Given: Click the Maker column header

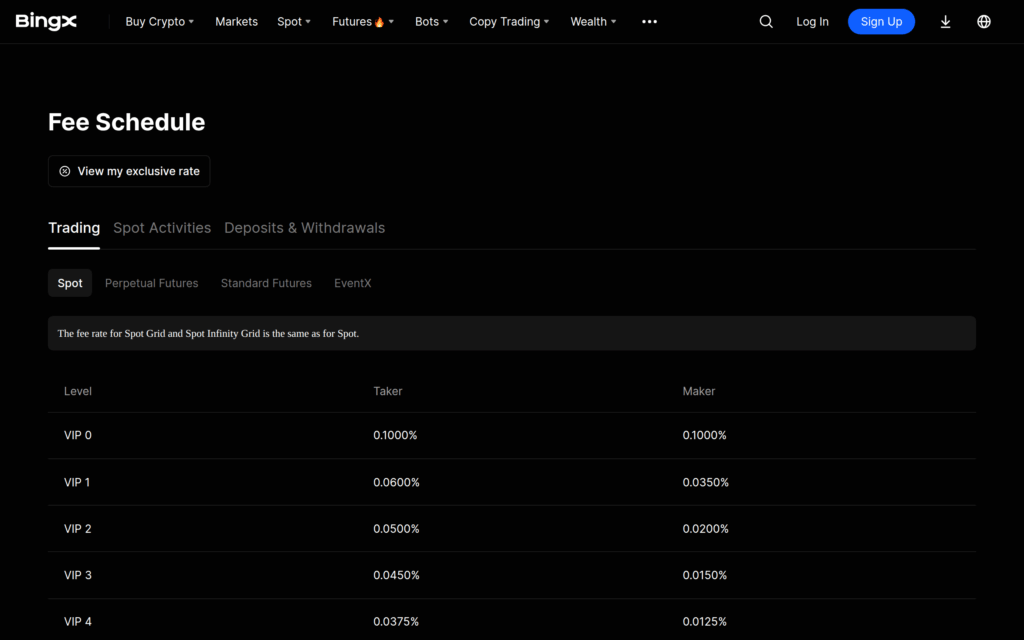Looking at the screenshot, I should click(699, 391).
